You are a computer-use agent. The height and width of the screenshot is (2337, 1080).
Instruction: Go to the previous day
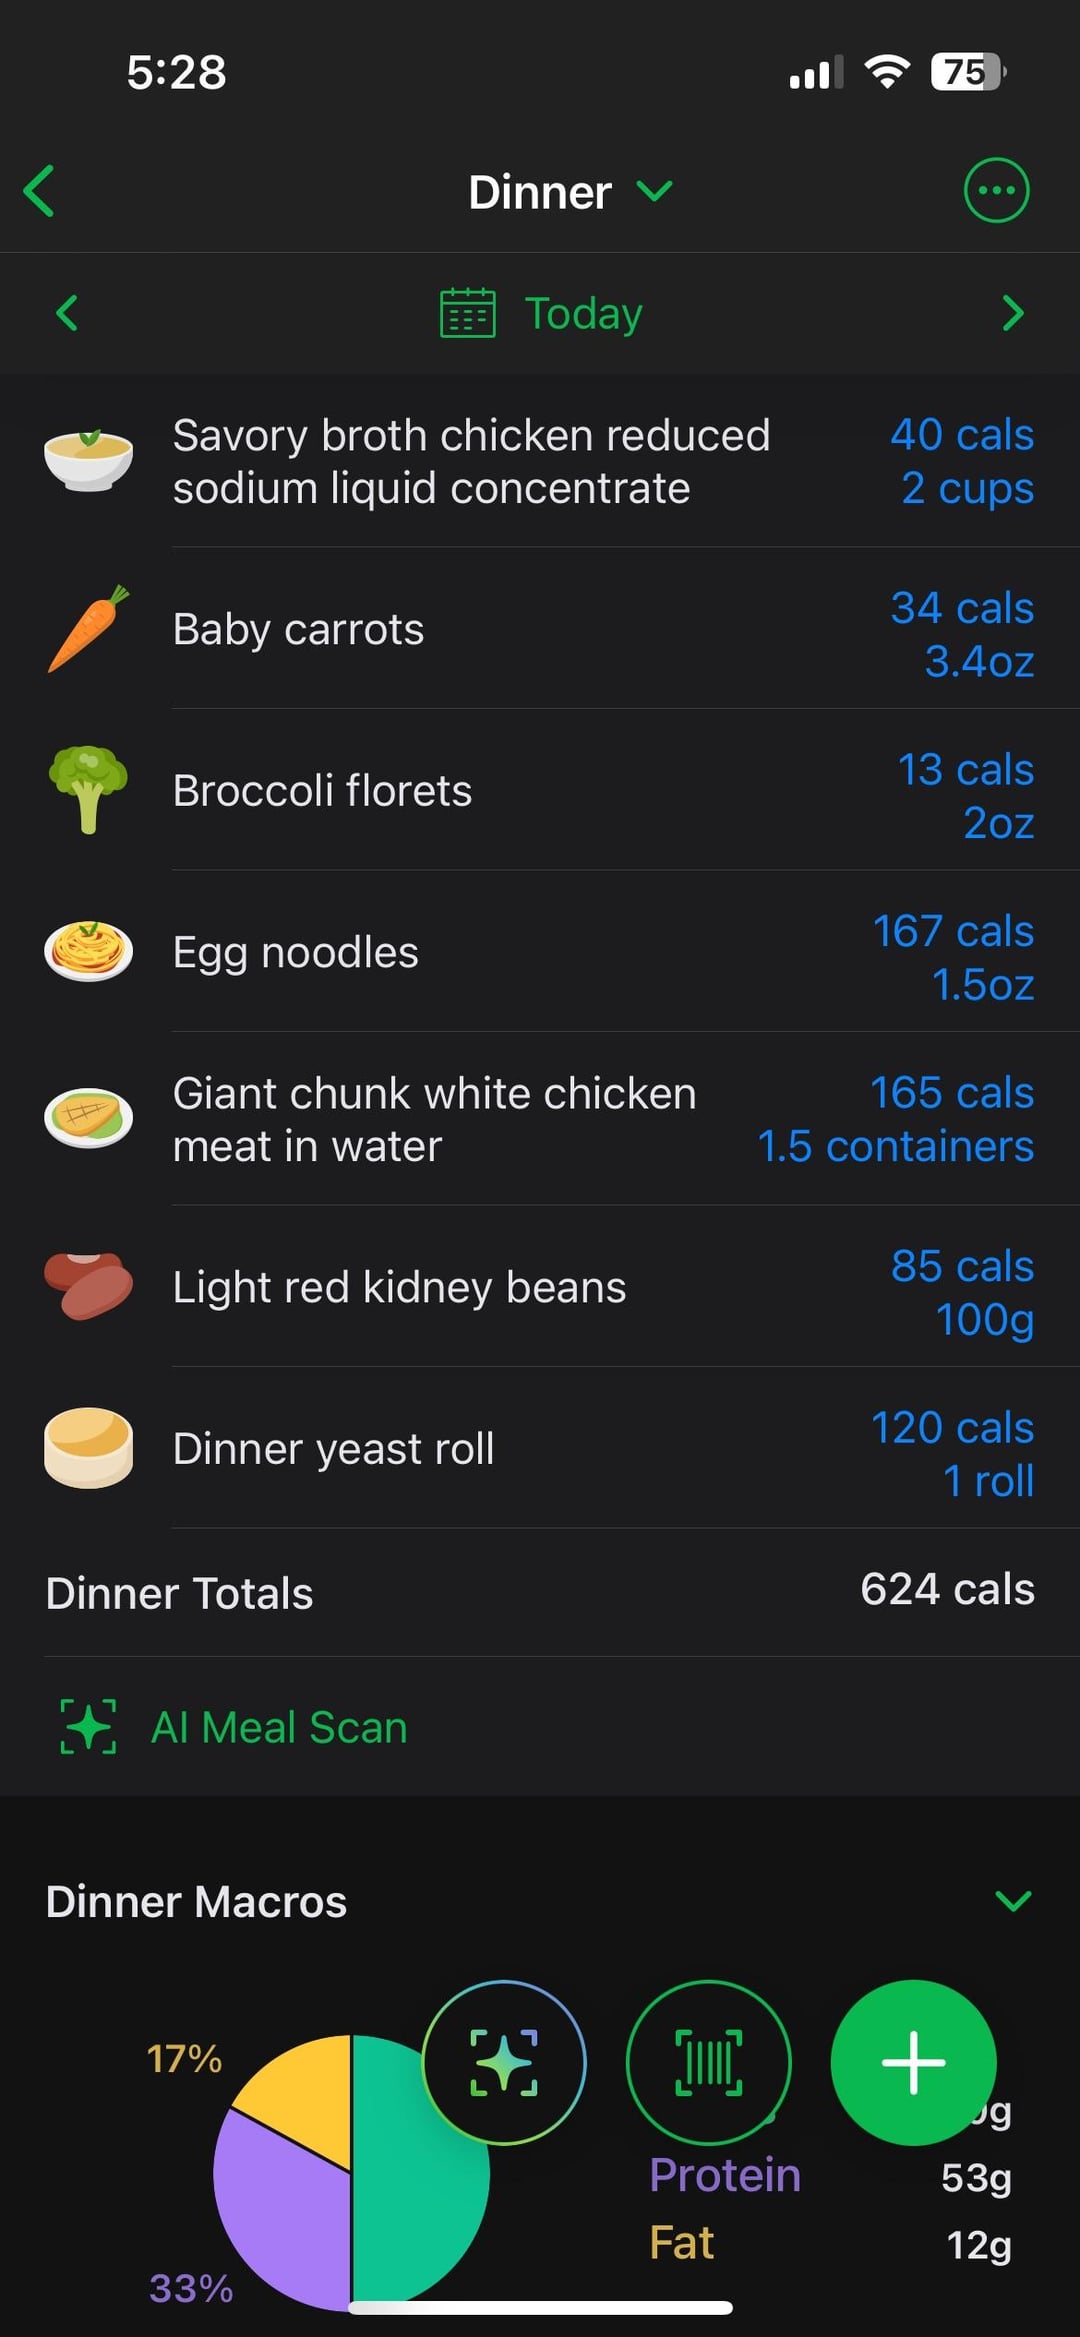pyautogui.click(x=67, y=313)
